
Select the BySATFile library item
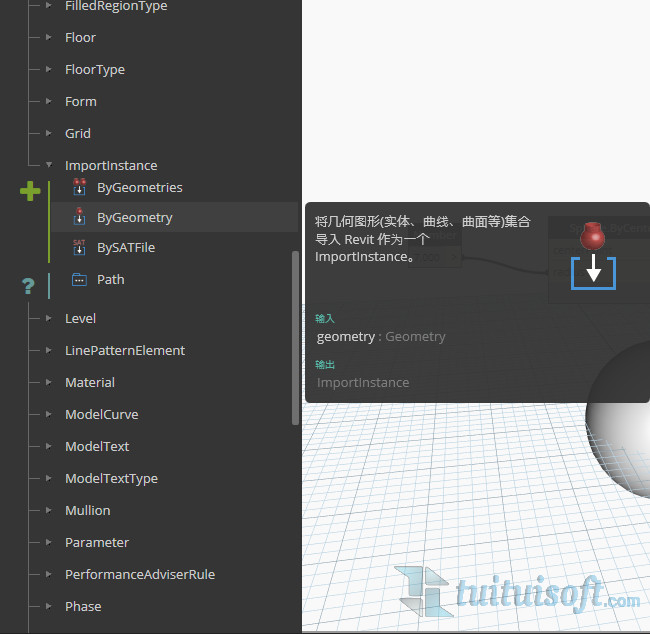pyautogui.click(x=126, y=247)
